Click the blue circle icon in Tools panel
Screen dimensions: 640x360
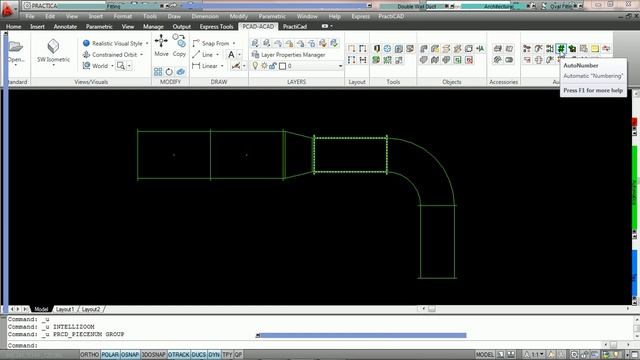click(387, 49)
